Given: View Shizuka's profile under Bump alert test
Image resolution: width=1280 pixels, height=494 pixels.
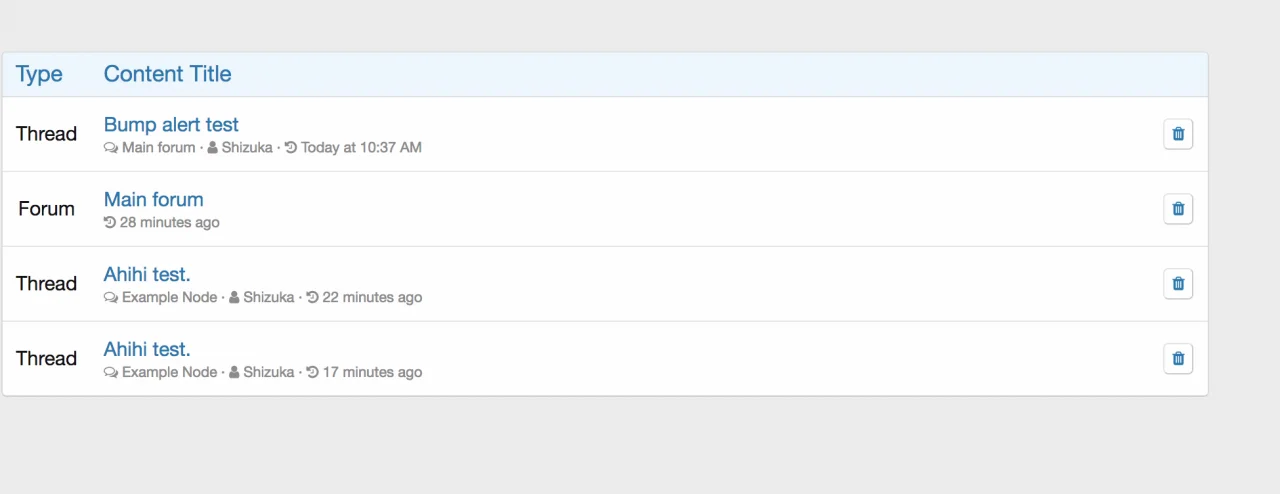Looking at the screenshot, I should click(247, 148).
